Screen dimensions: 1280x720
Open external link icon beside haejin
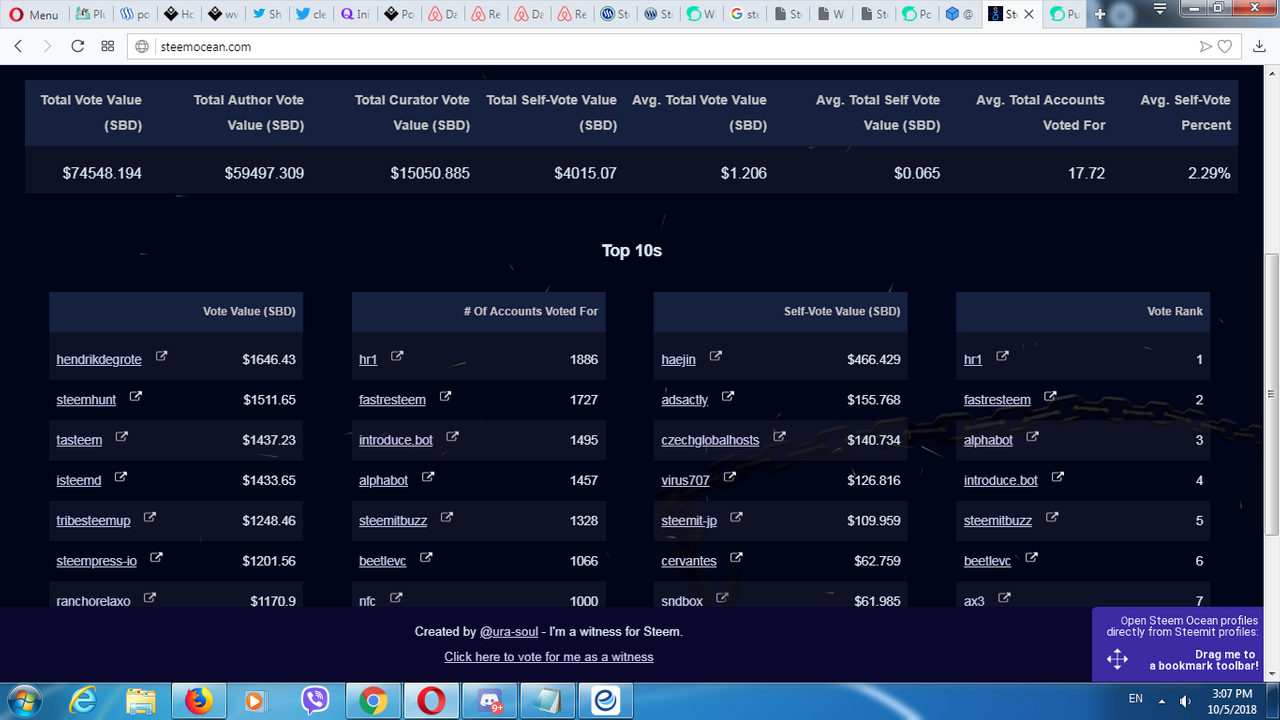coord(715,357)
